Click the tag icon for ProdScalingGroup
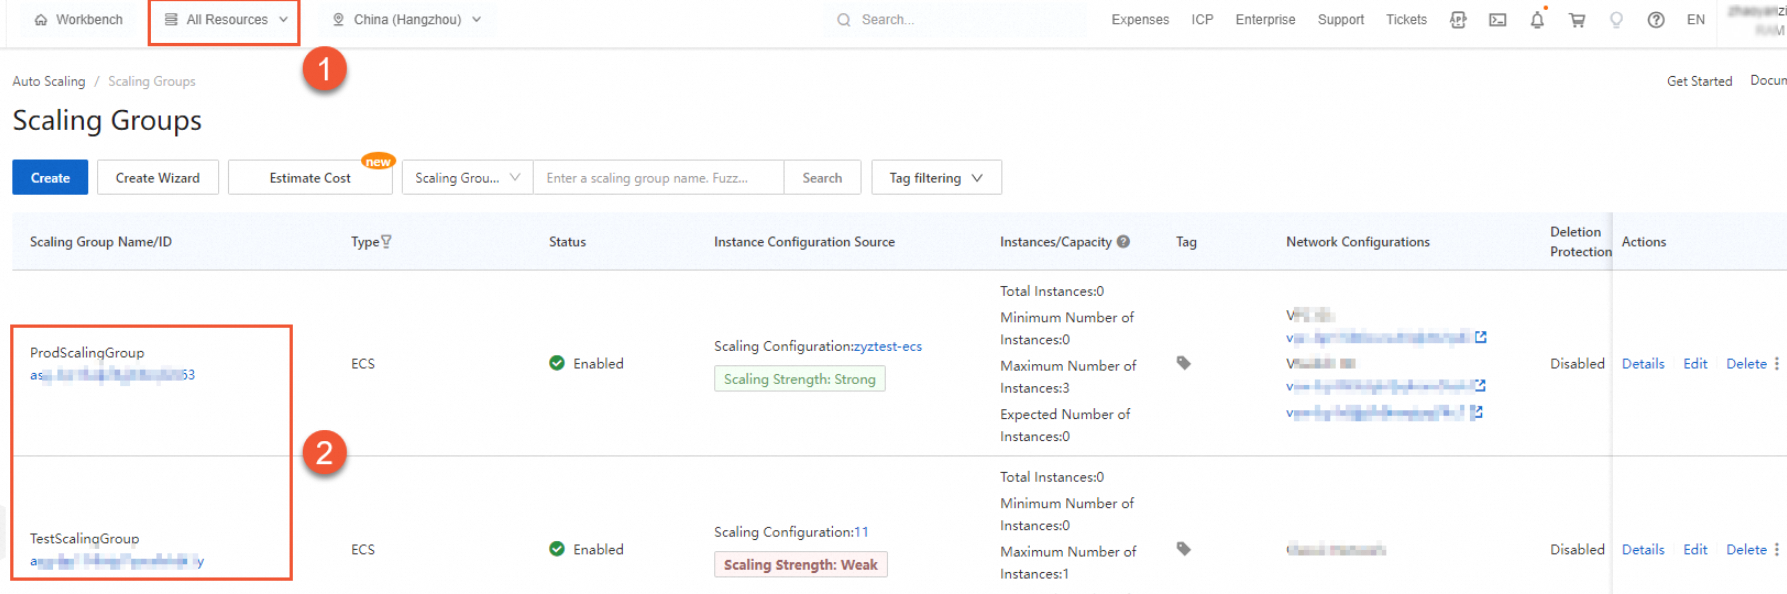The width and height of the screenshot is (1787, 594). click(x=1183, y=363)
